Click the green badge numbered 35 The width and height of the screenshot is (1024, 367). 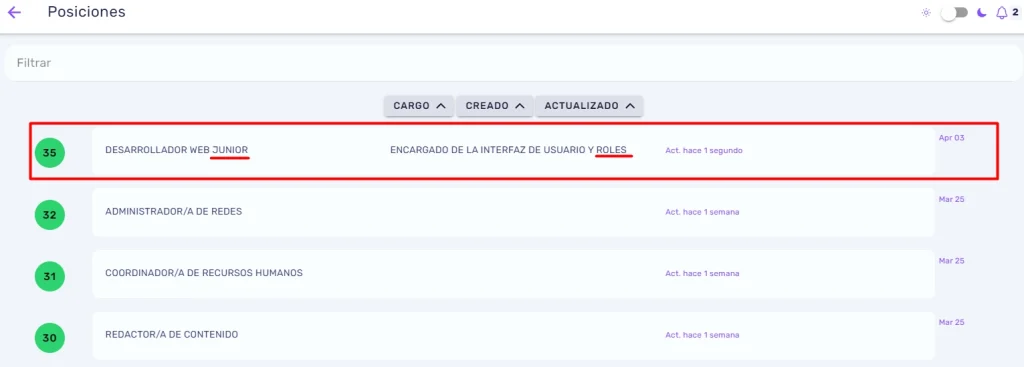coord(50,153)
